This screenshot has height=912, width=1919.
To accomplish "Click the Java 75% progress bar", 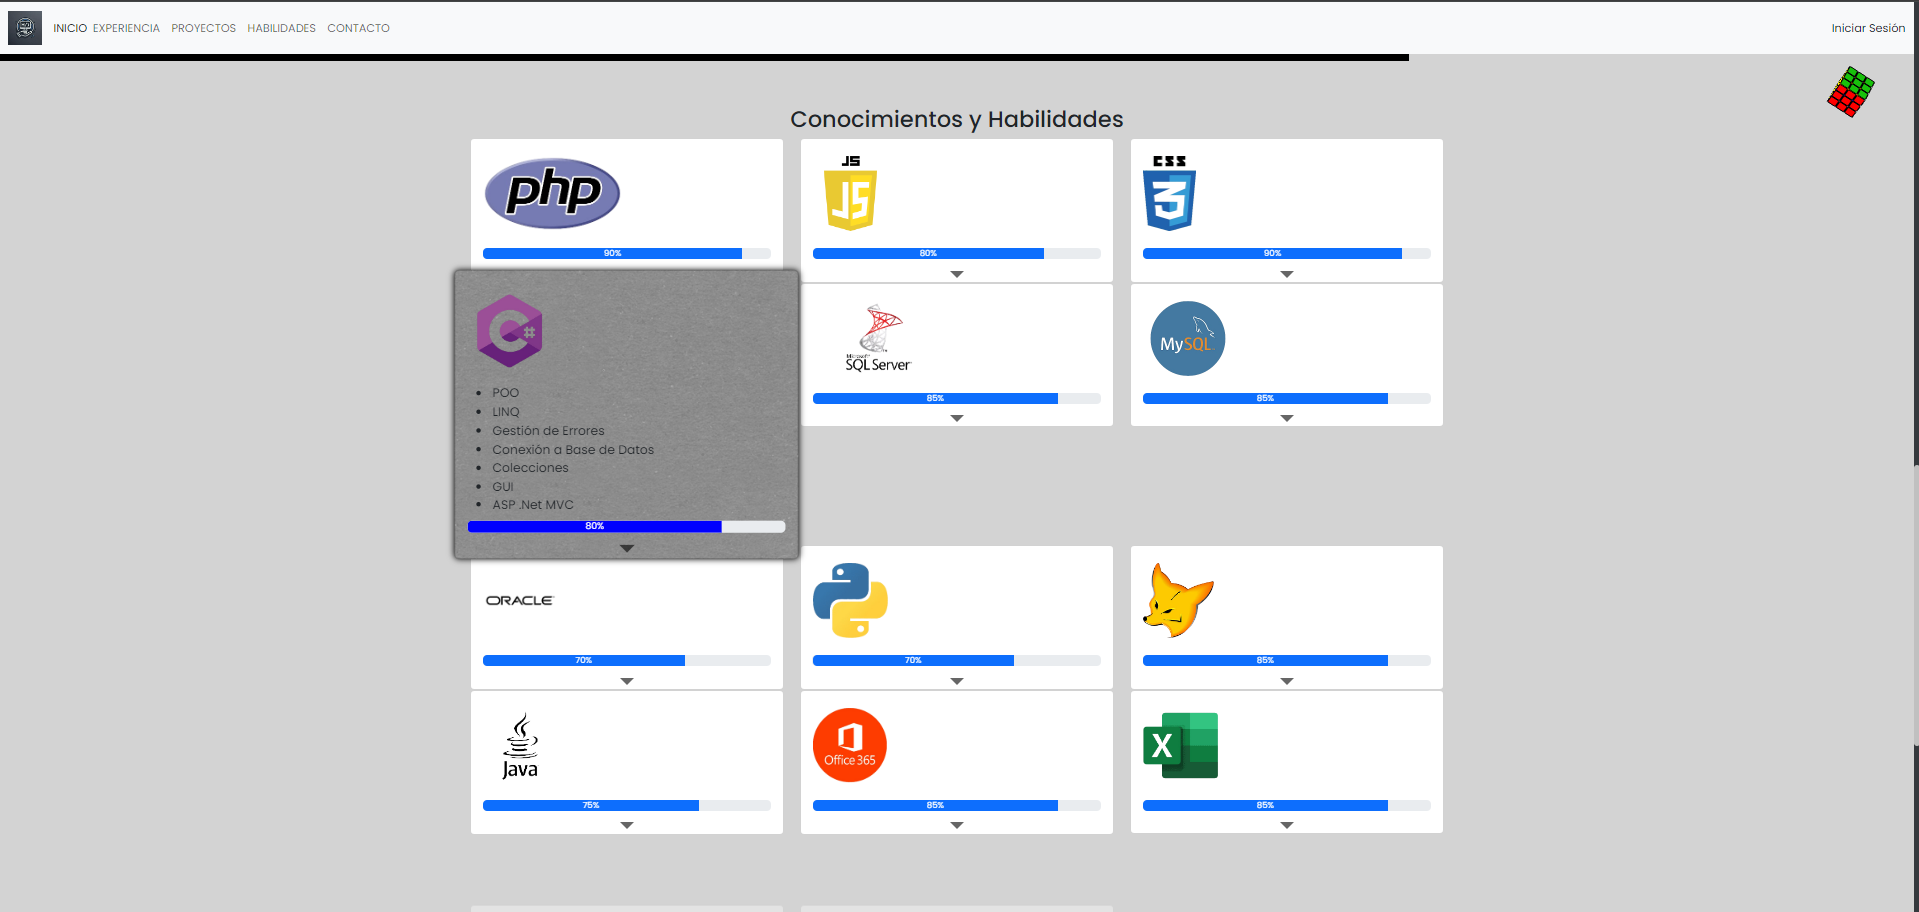I will point(627,805).
